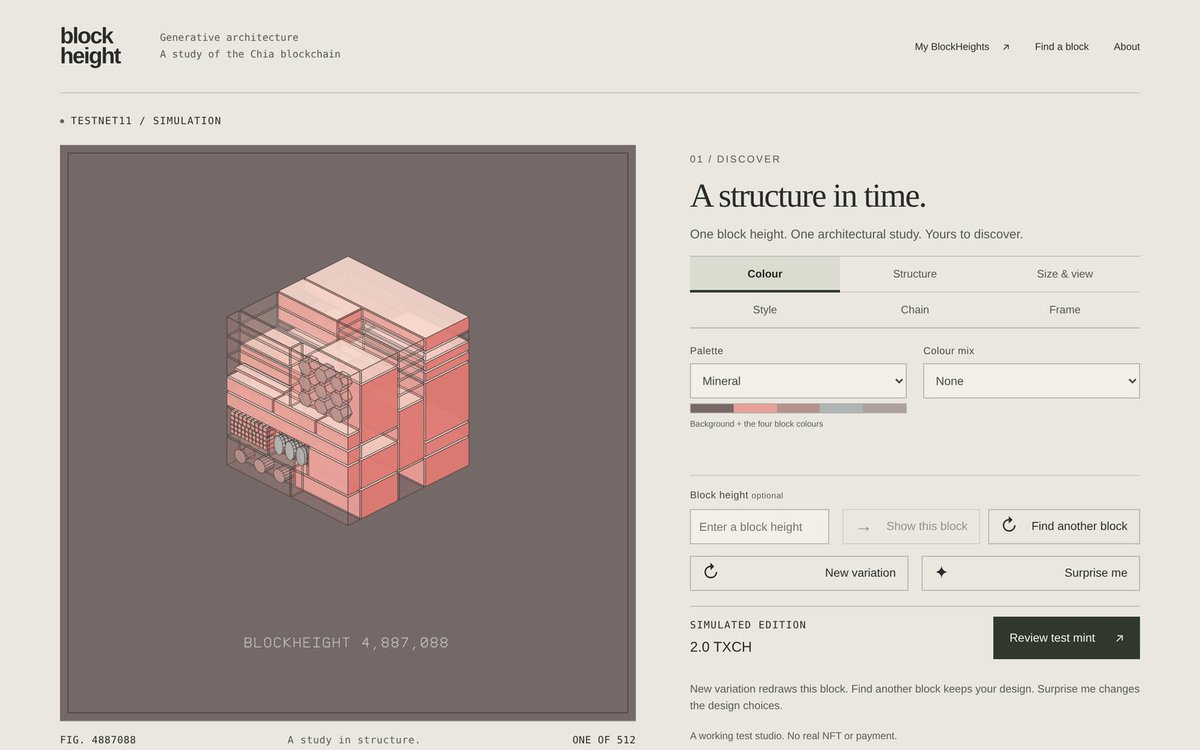Switch to the Structure tab
The width and height of the screenshot is (1200, 750).
915,274
